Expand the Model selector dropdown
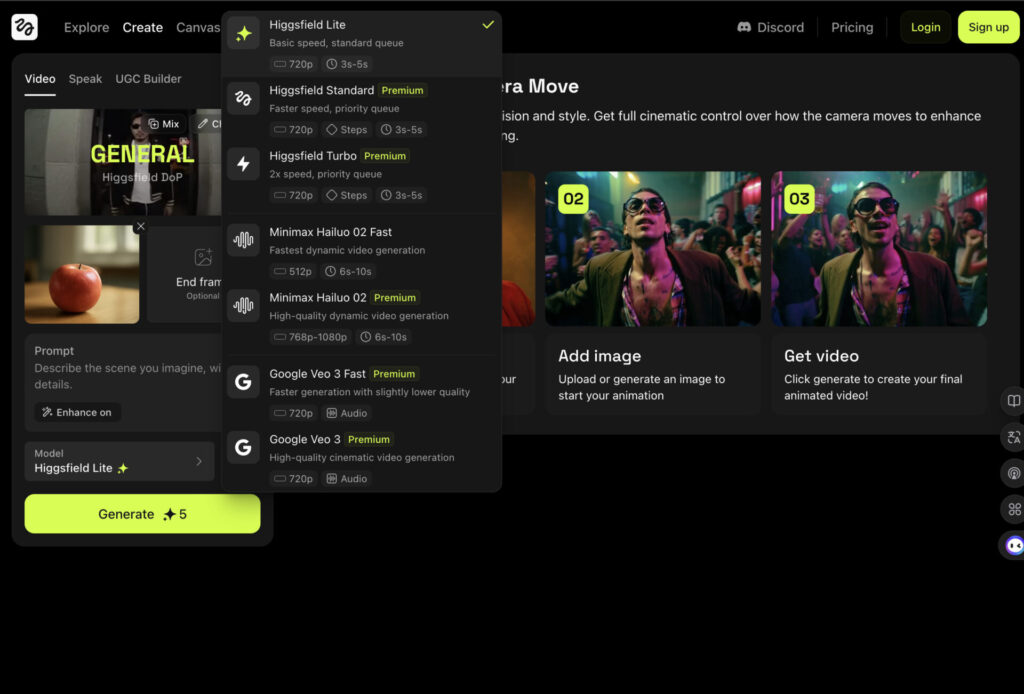Image resolution: width=1024 pixels, height=694 pixels. [x=120, y=462]
